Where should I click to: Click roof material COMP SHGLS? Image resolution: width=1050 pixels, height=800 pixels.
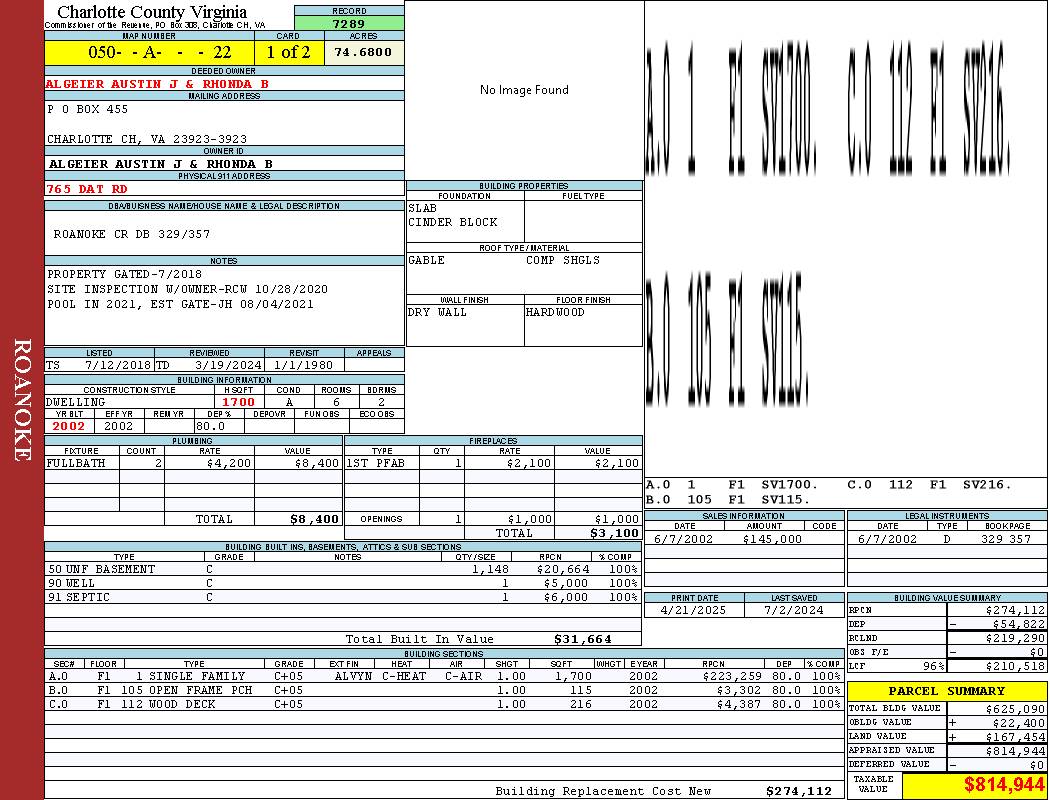point(563,260)
